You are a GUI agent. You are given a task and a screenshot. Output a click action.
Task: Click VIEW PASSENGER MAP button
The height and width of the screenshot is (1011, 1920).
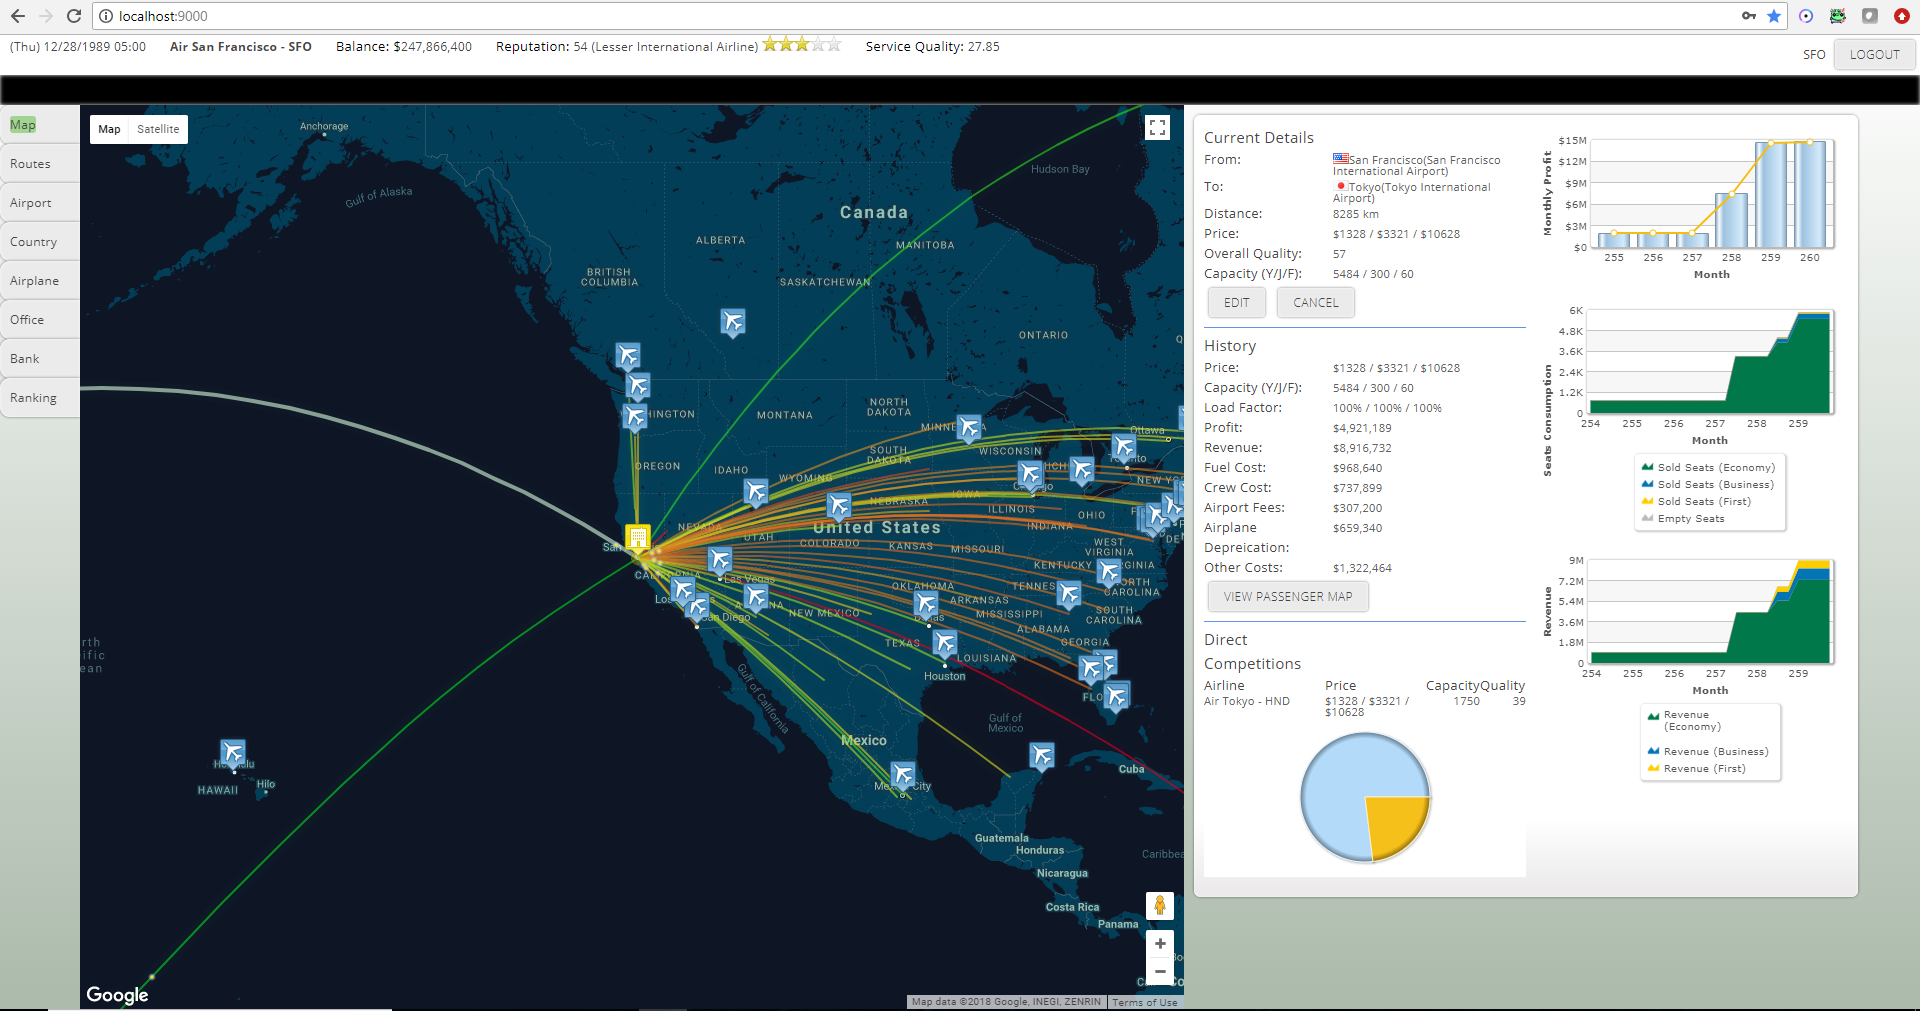[1288, 597]
